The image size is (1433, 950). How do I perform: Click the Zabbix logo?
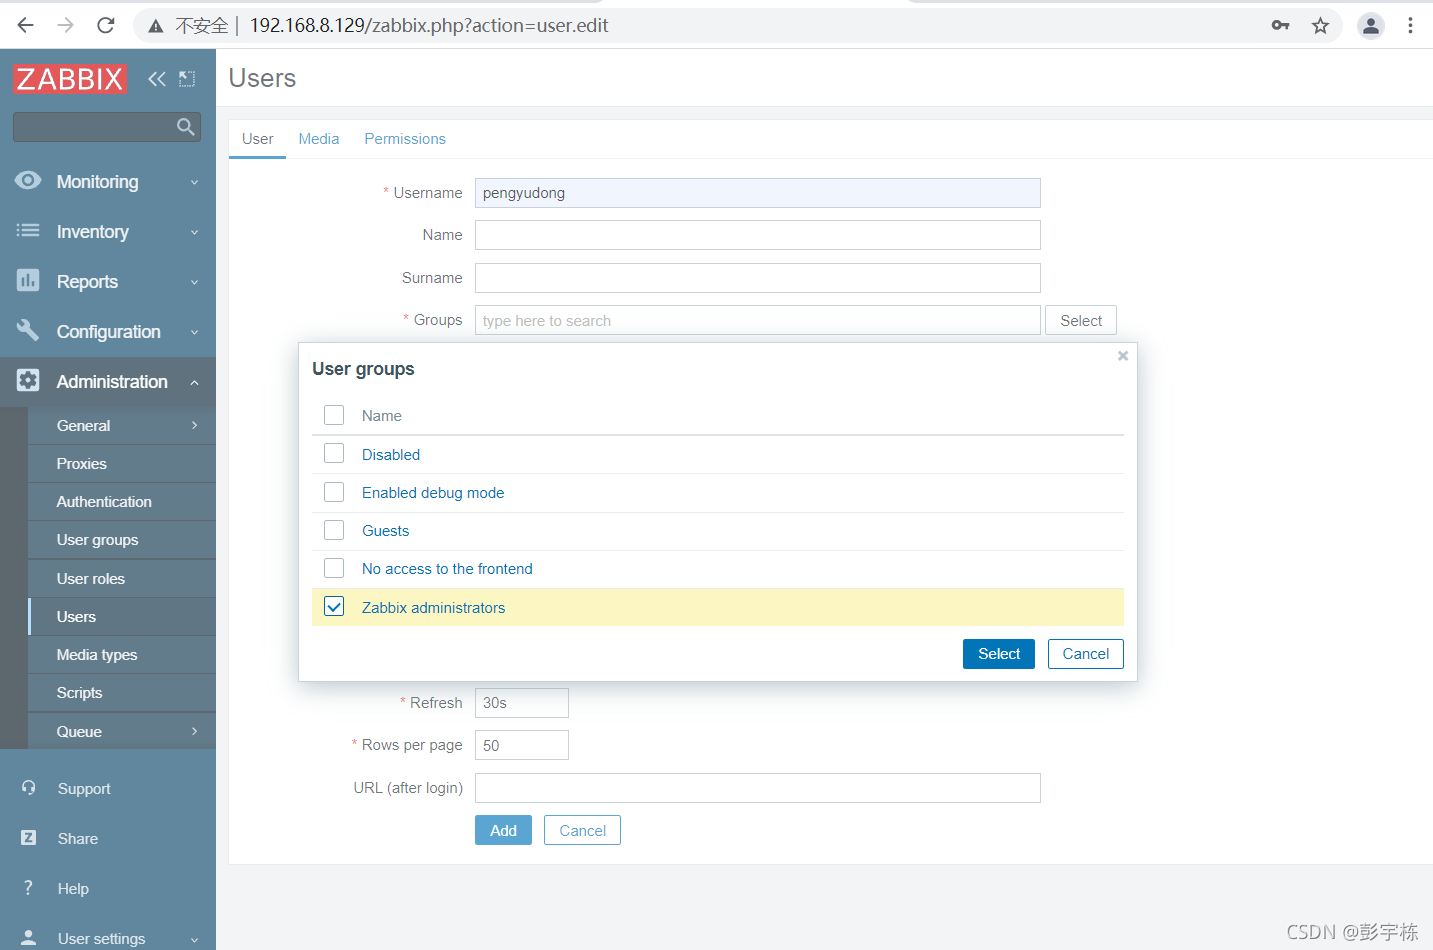point(70,79)
